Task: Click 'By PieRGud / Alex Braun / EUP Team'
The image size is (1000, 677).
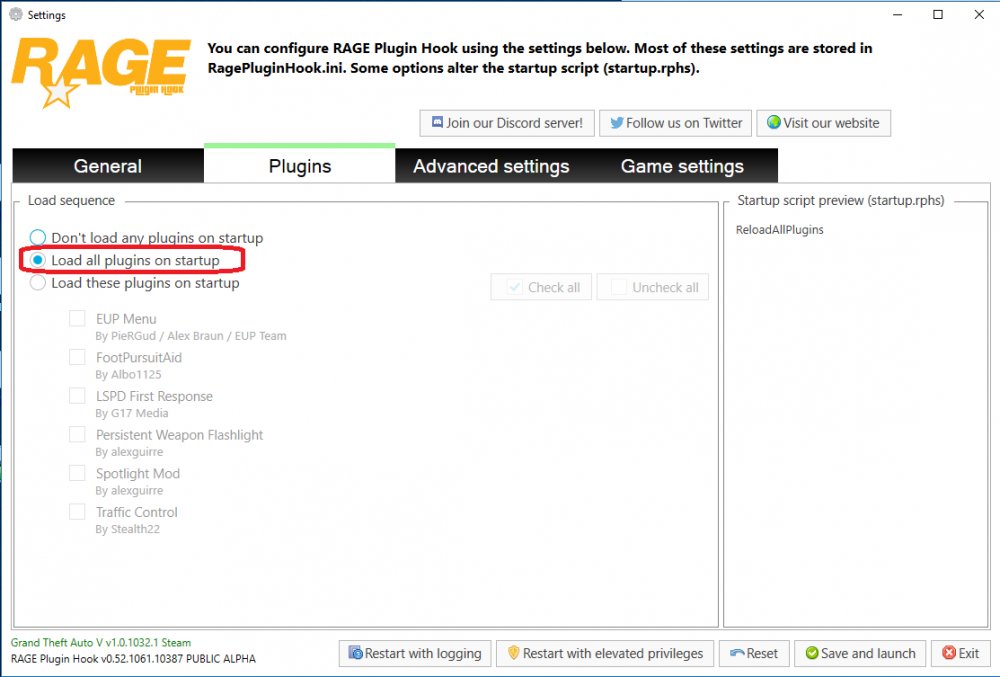Action: (191, 336)
